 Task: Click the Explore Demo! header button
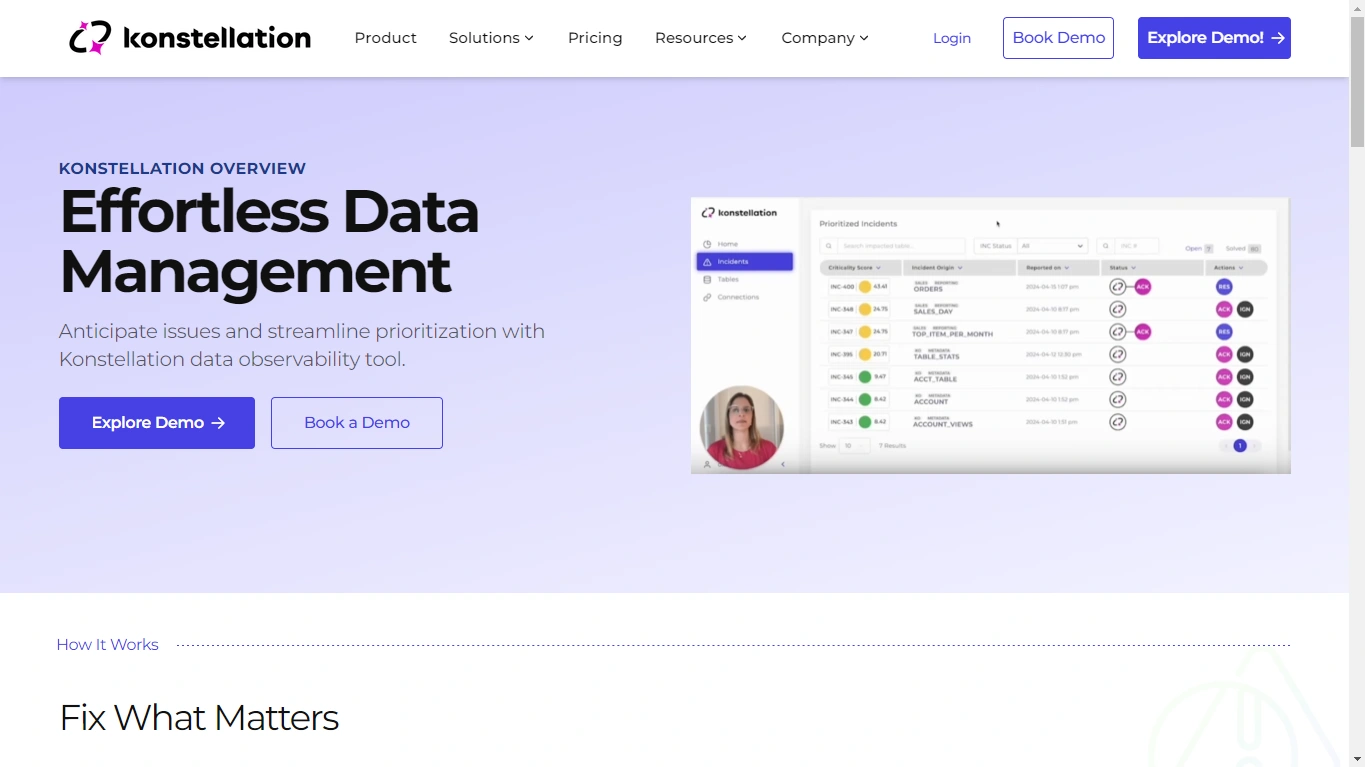tap(1214, 38)
